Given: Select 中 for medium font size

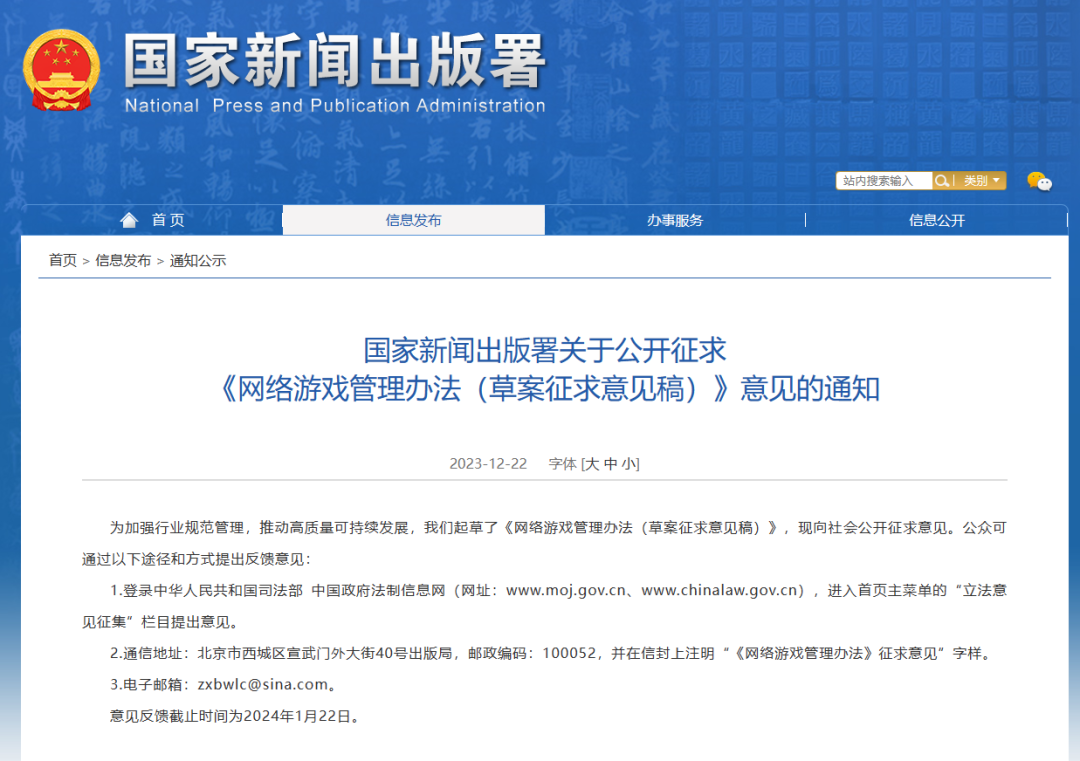Looking at the screenshot, I should tap(609, 463).
